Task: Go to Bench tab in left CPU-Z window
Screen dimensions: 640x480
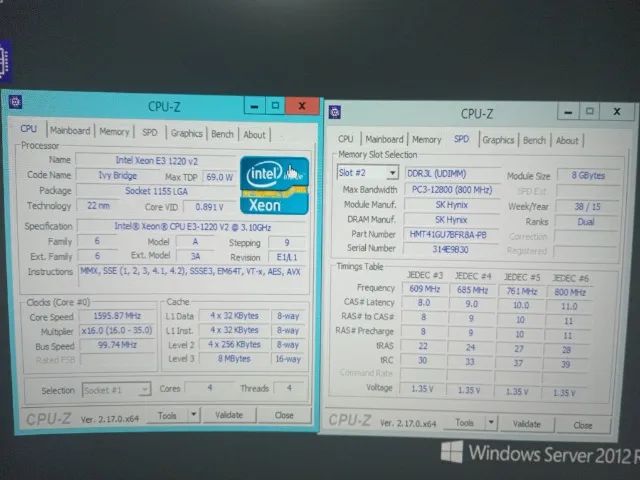Action: click(x=222, y=134)
